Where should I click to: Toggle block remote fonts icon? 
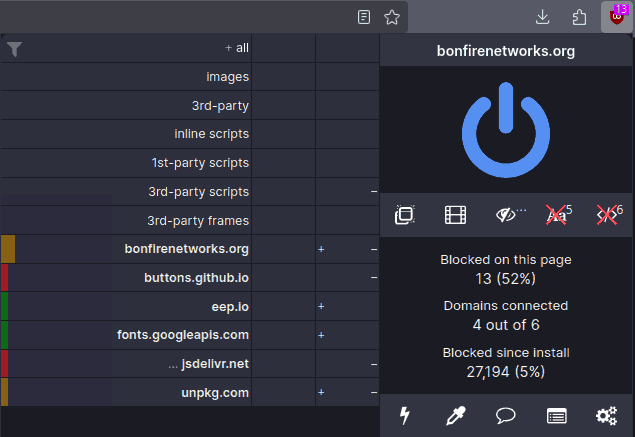click(x=557, y=215)
